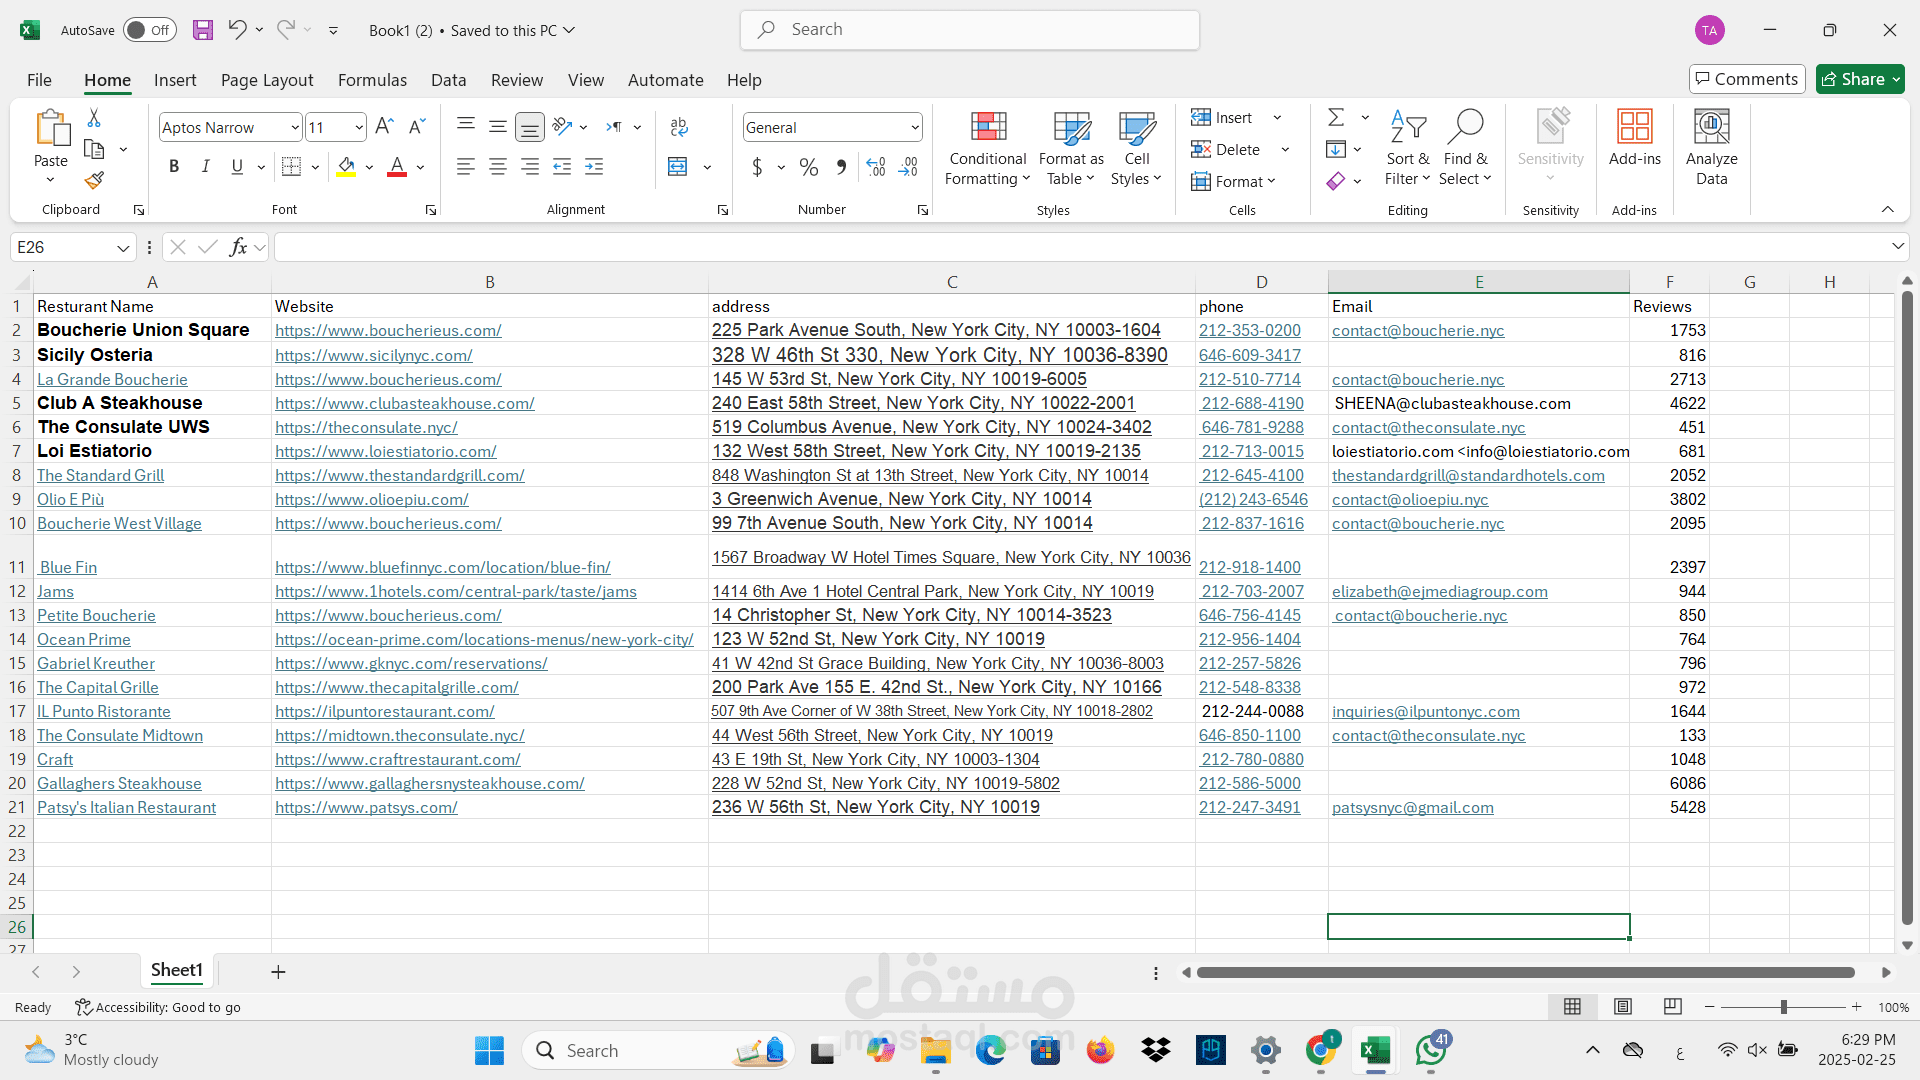Click the Center alignment icon

tap(498, 167)
